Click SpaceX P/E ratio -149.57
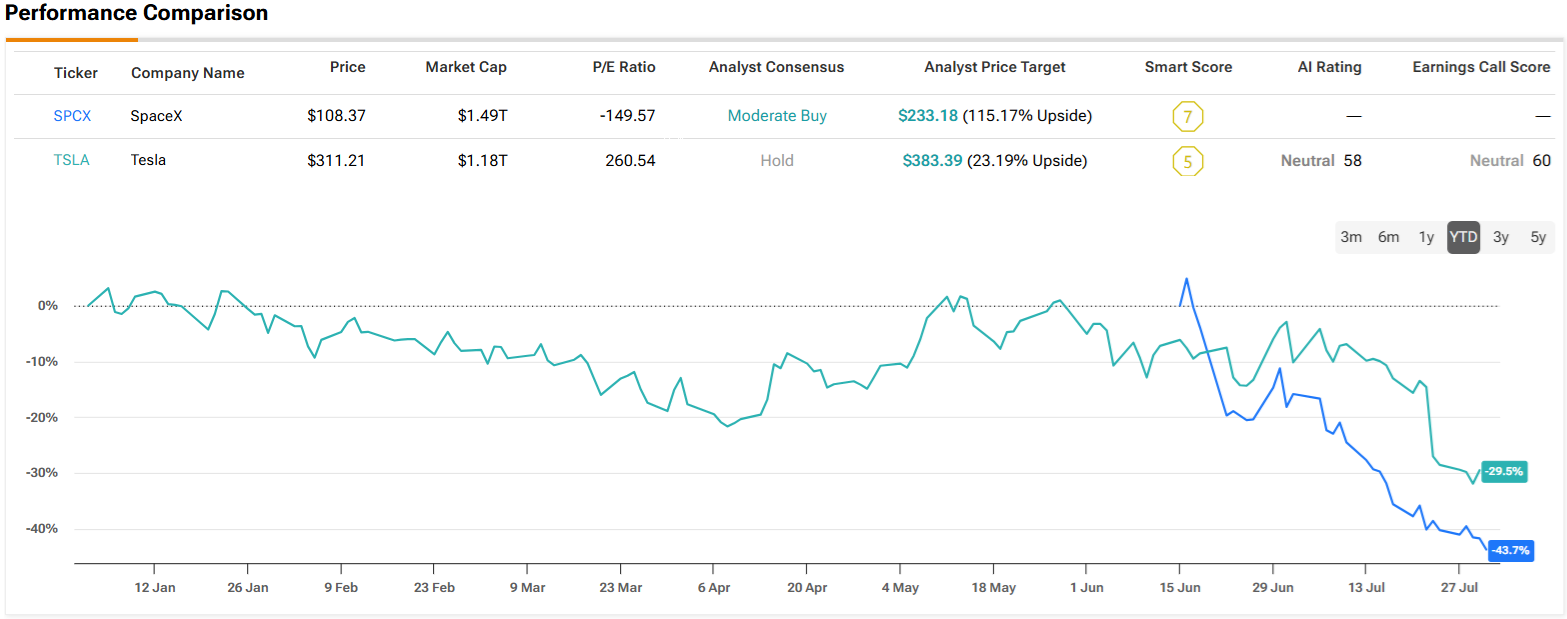Screen dimensions: 1567x619 628,116
